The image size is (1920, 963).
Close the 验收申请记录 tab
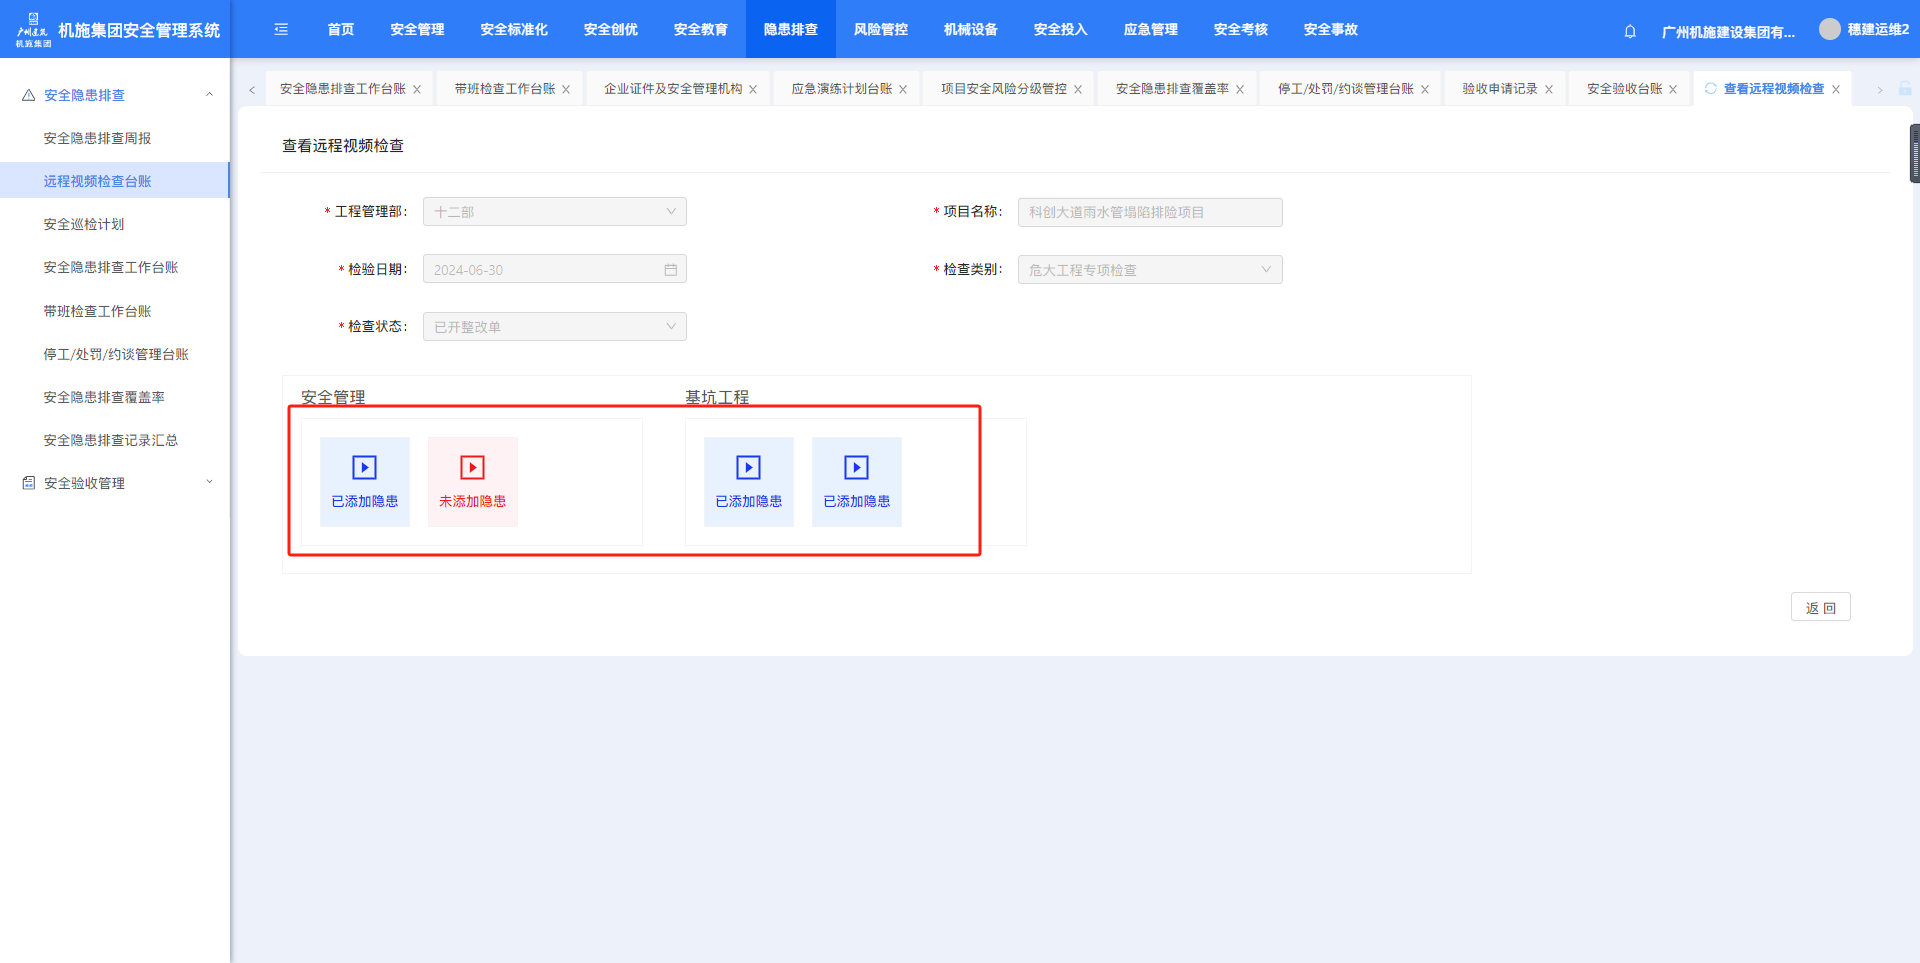1549,90
